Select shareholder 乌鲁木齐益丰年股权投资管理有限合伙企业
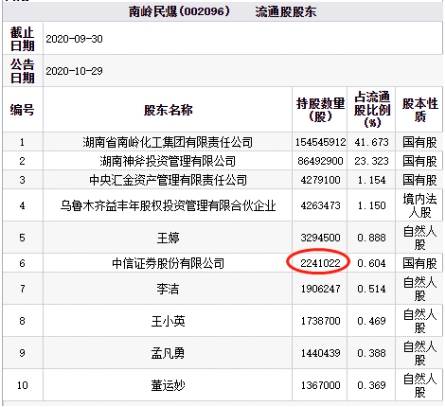Image resolution: width=445 pixels, height=407 pixels. tap(168, 206)
